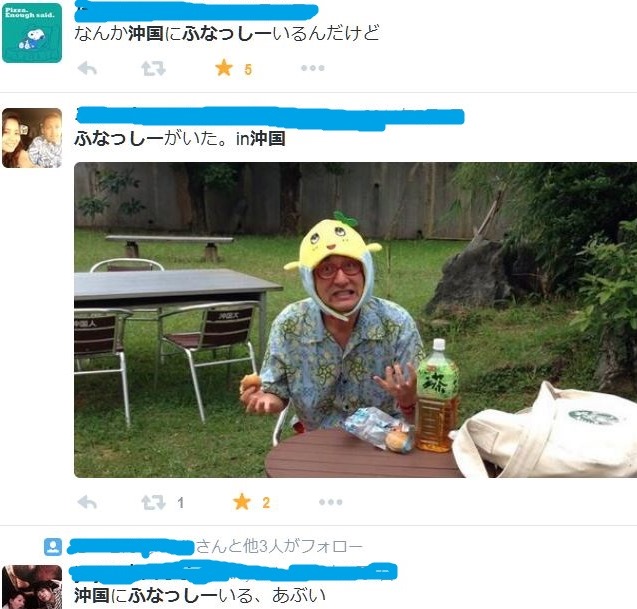The width and height of the screenshot is (637, 609).
Task: Click the bold 沖国 keyword in the first tweet
Action: pos(146,33)
